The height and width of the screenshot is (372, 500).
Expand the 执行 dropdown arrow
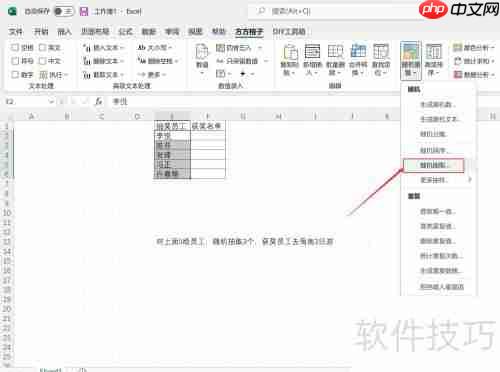(66, 75)
